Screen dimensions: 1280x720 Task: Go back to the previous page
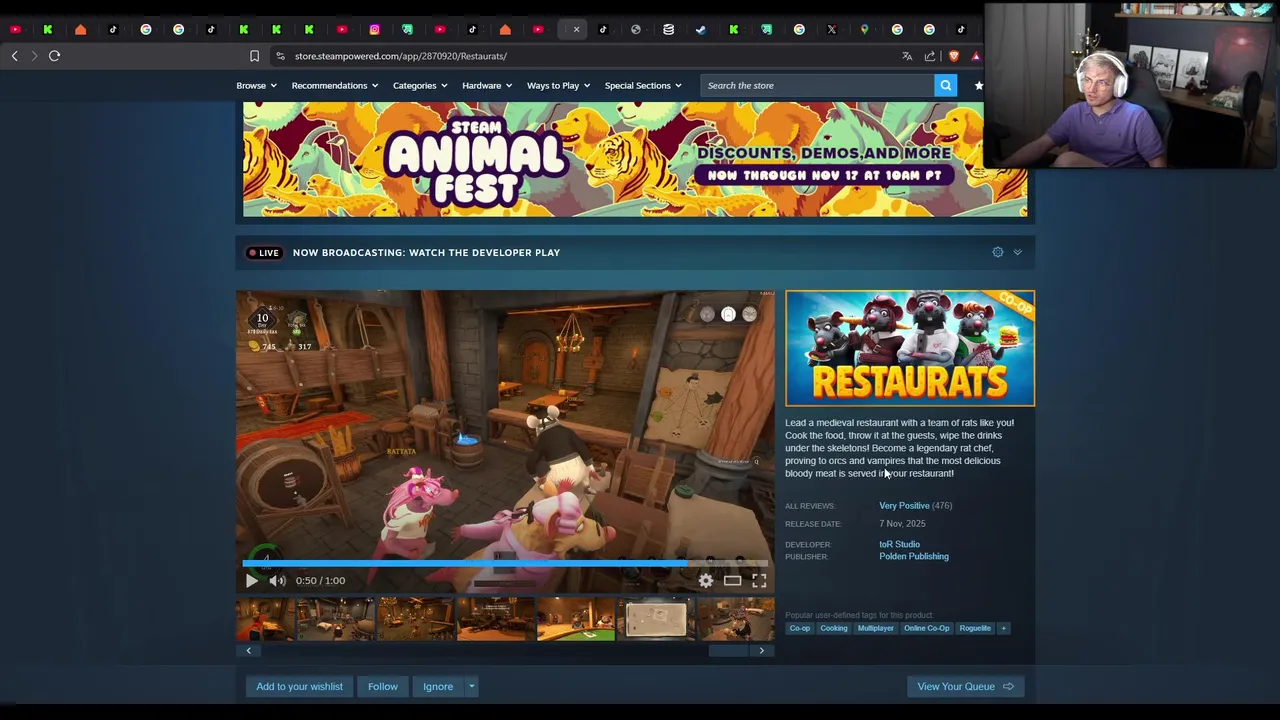[14, 56]
